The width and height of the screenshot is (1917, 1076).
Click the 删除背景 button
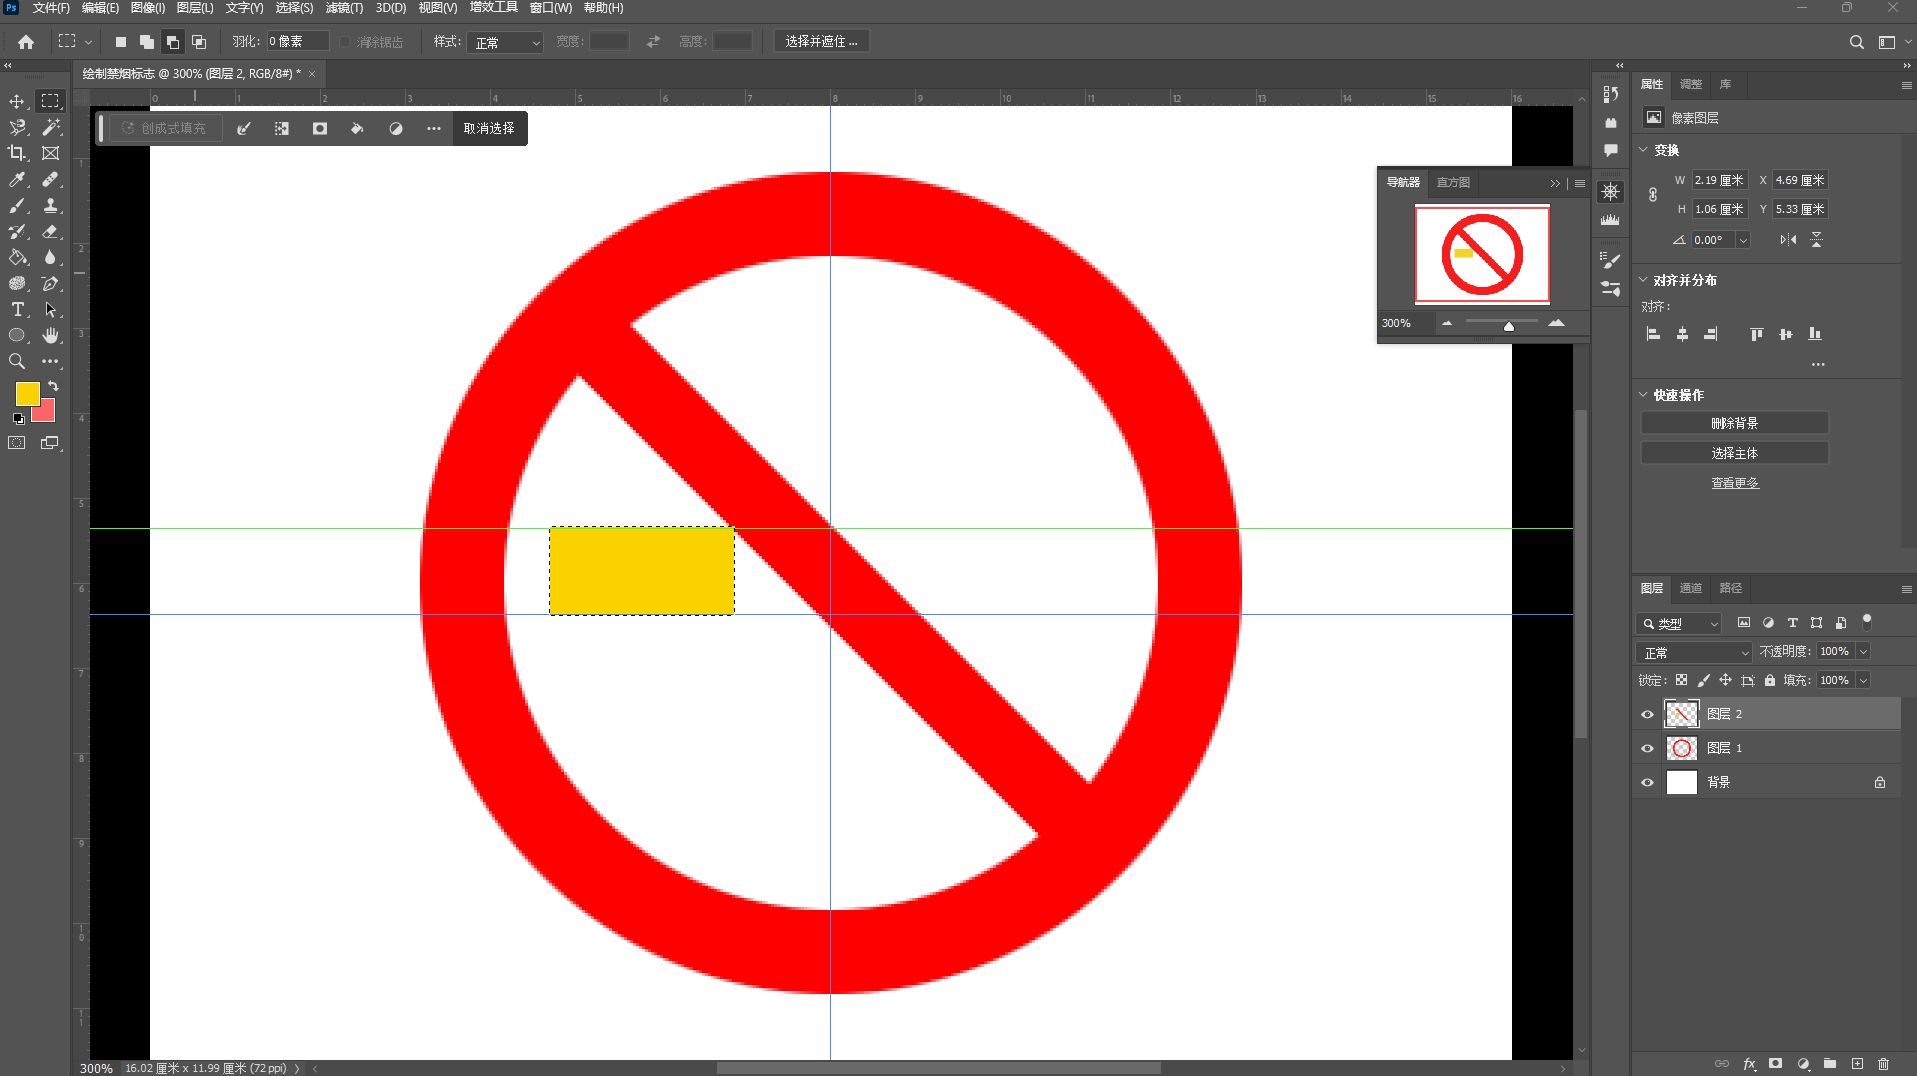[x=1734, y=423]
